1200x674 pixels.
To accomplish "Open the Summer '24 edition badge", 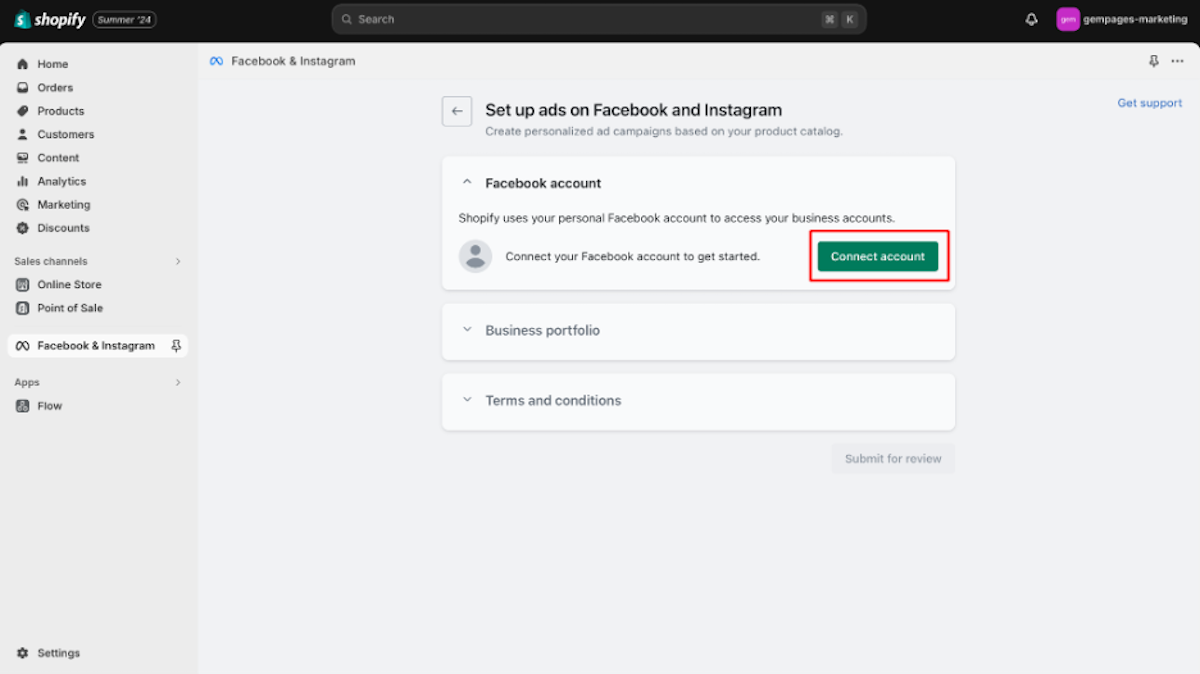I will click(x=124, y=19).
